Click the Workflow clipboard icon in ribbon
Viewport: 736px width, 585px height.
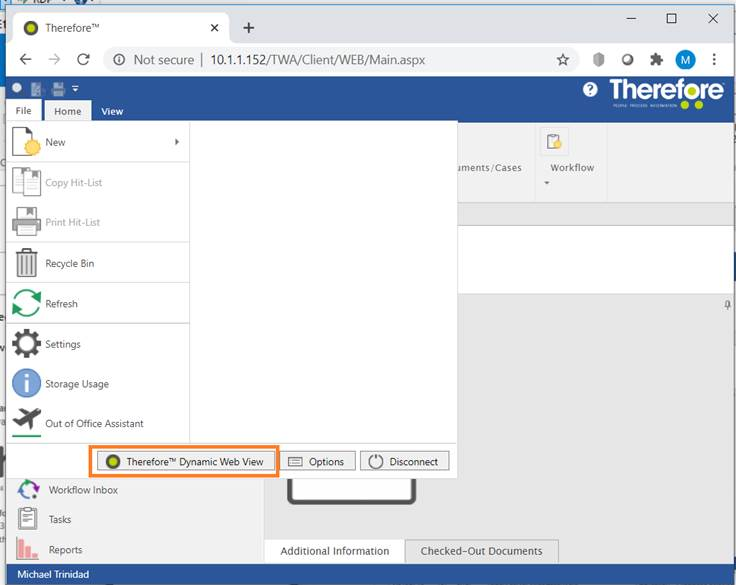tap(555, 142)
